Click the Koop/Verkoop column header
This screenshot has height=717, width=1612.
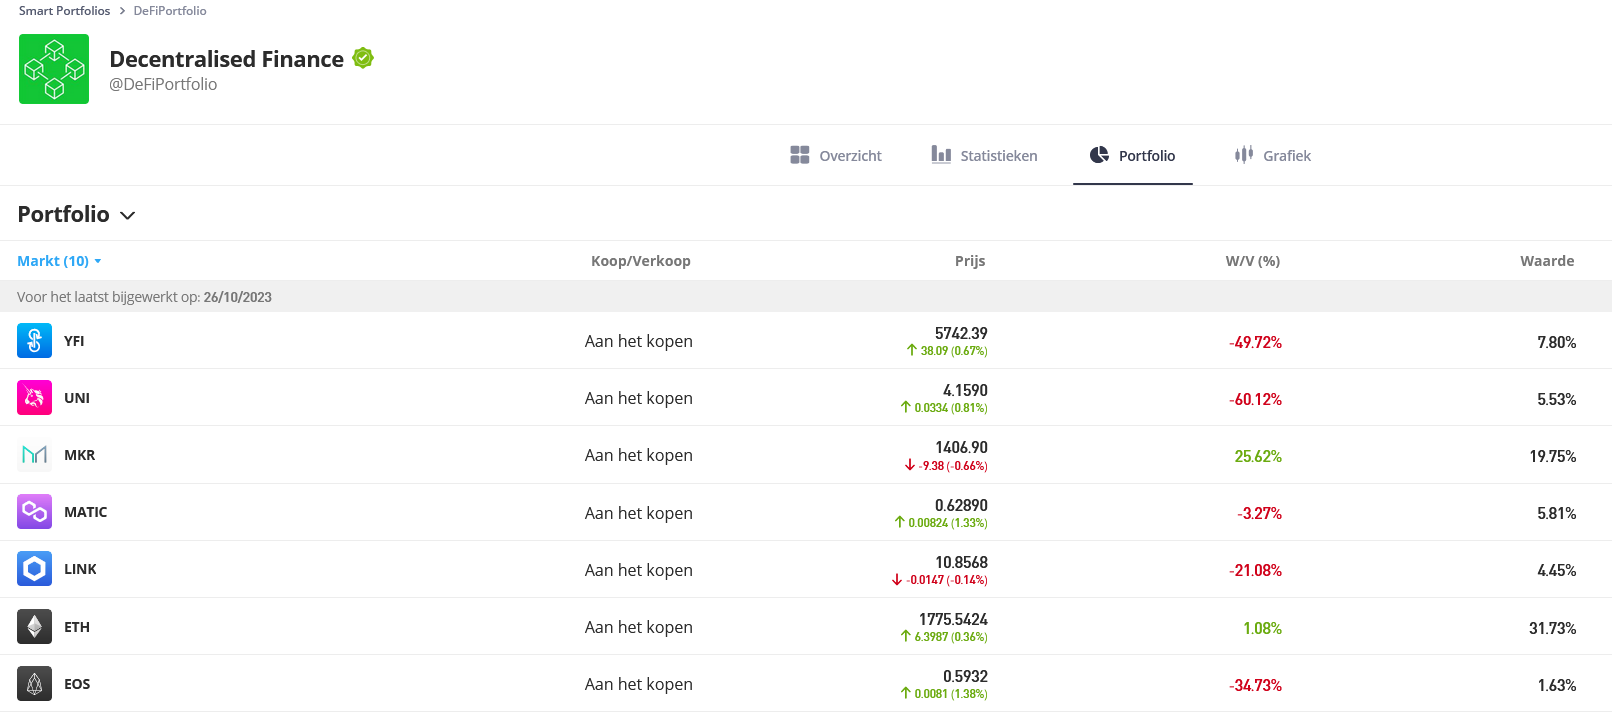640,261
